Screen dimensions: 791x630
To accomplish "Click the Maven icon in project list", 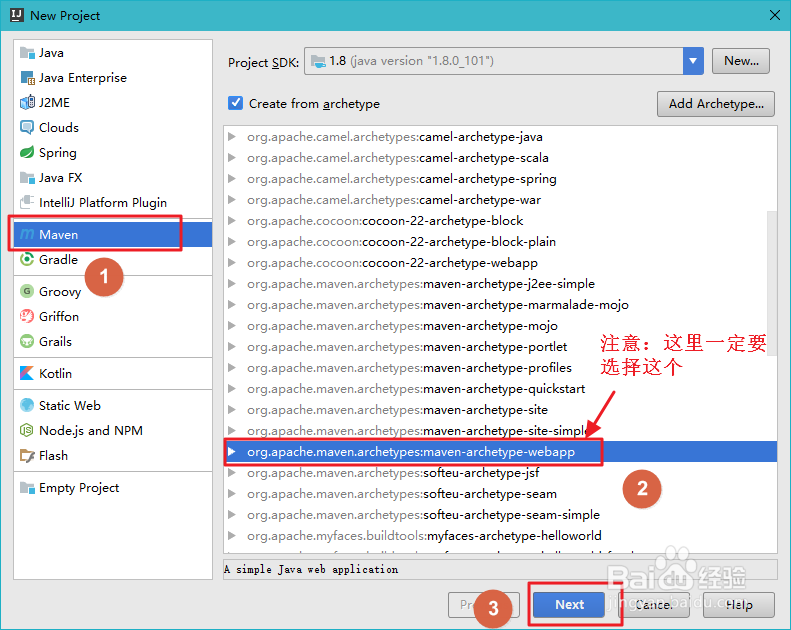I will click(27, 235).
